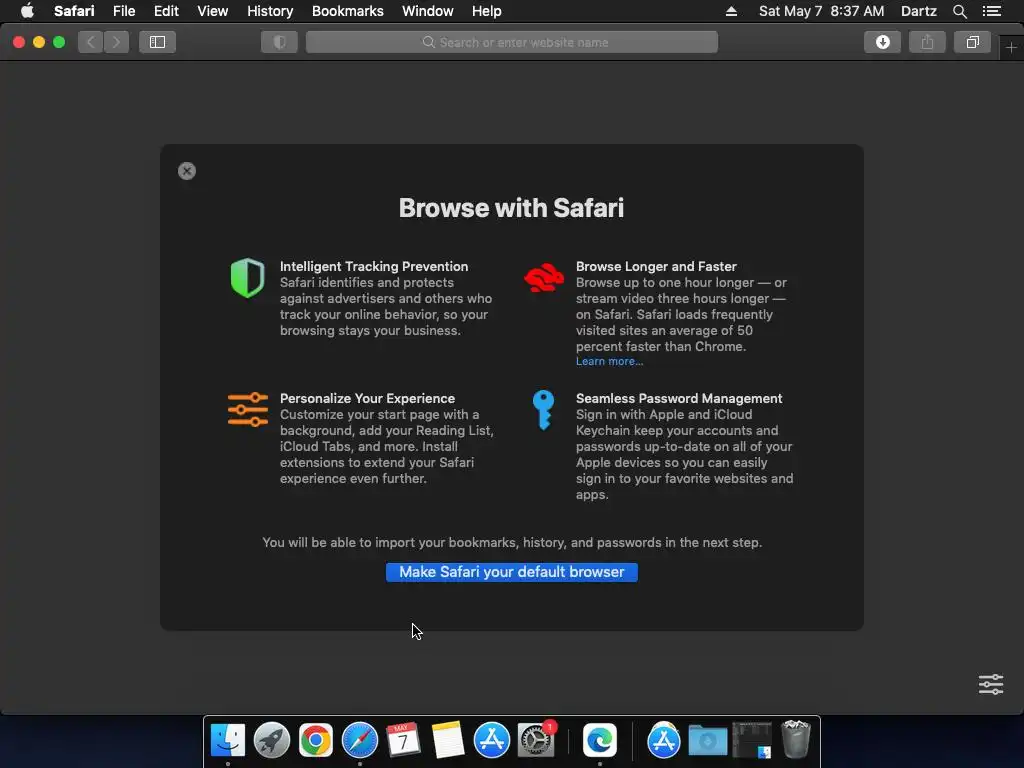Viewport: 1024px width, 768px height.
Task: Open Notes from the Dock
Action: 447,740
